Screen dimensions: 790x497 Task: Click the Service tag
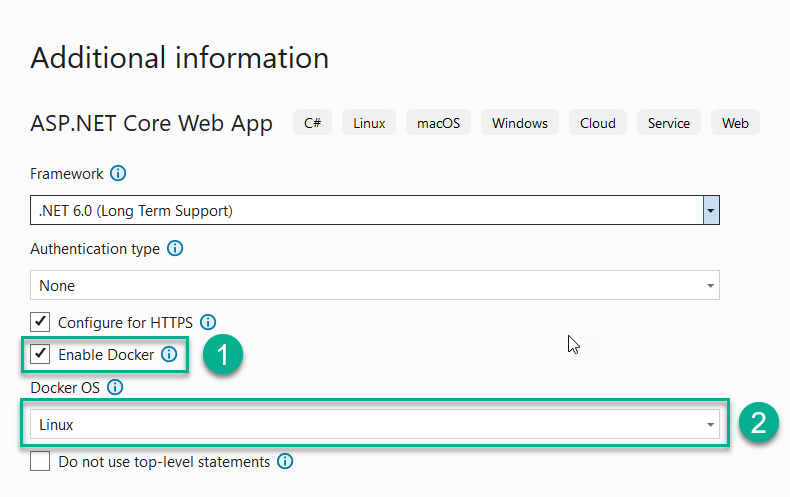pos(669,122)
